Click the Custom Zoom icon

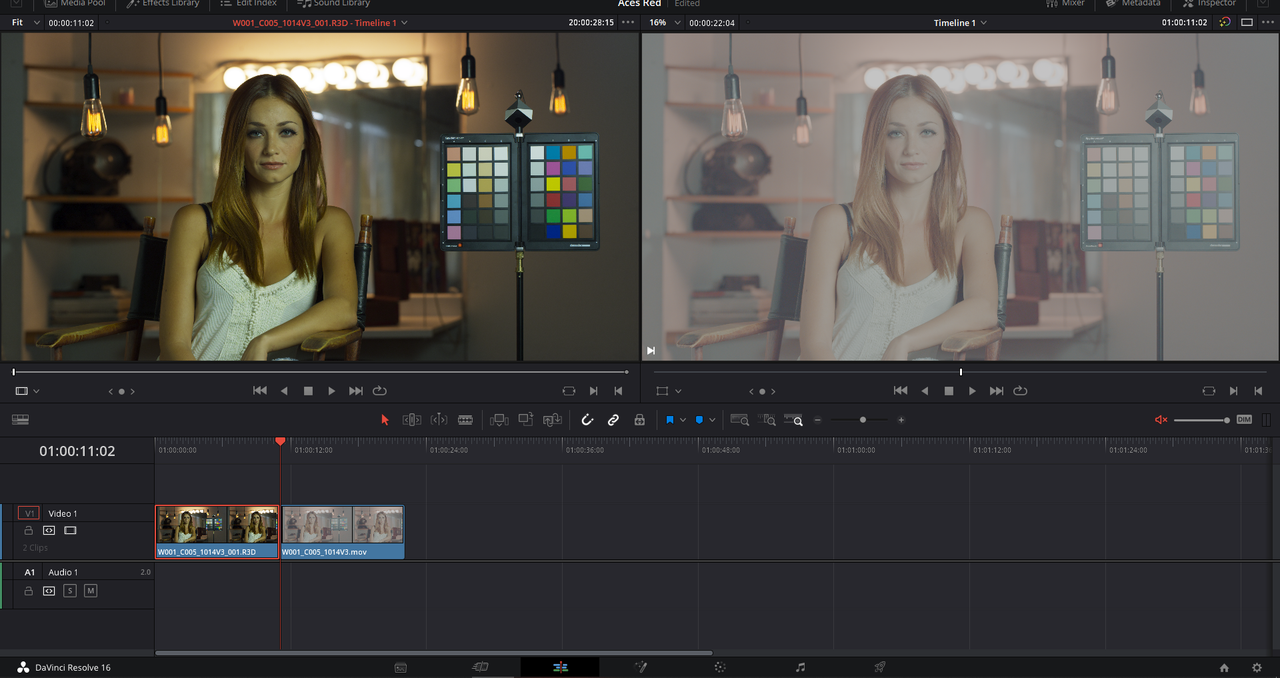[794, 420]
